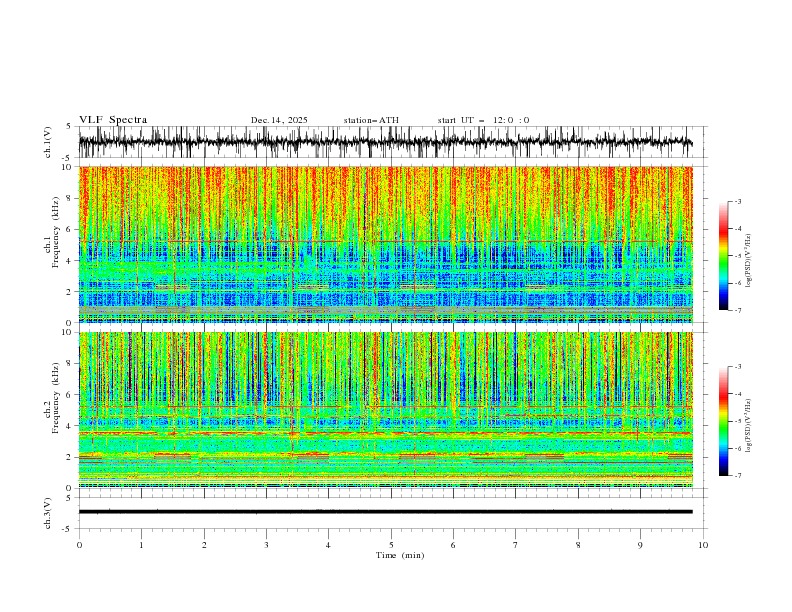Click the "4" kHz tick on ch.2 frequency axis
This screenshot has height=612, width=792.
(x=70, y=426)
